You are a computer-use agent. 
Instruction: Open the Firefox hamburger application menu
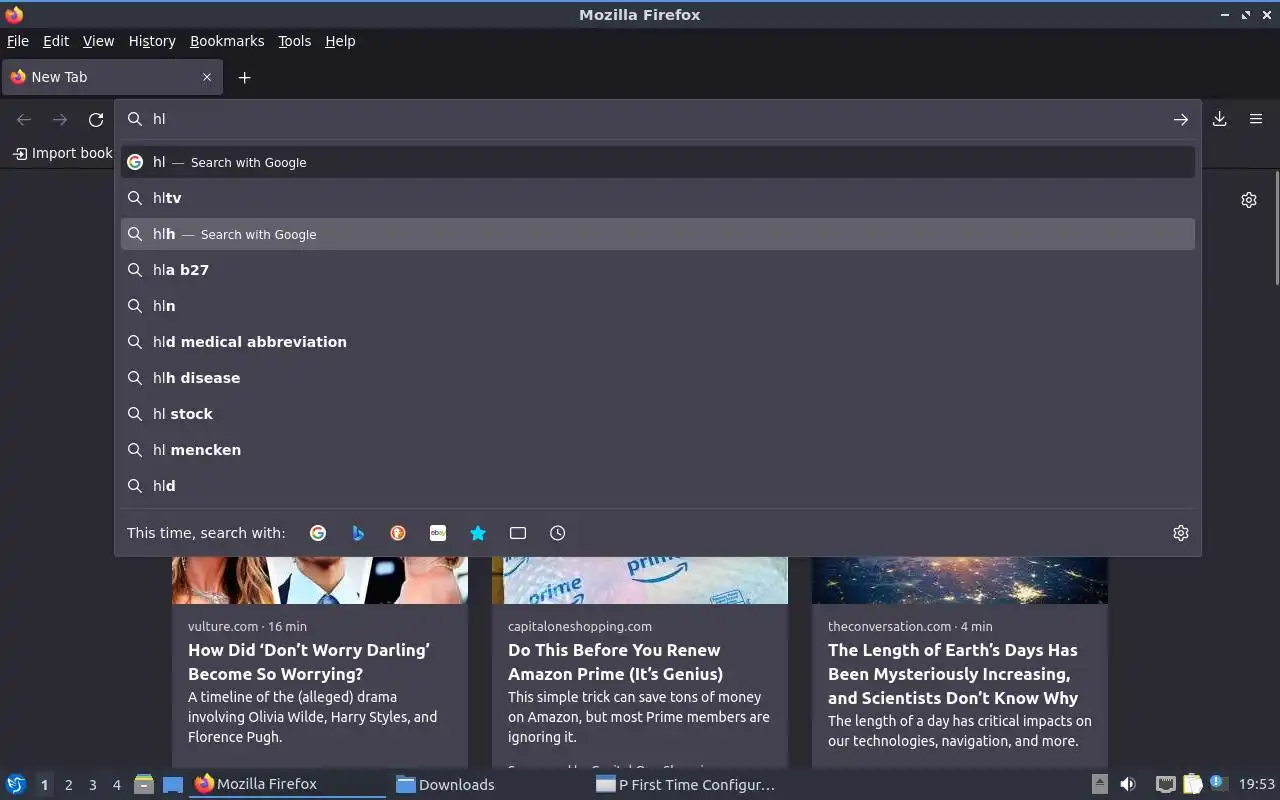click(x=1256, y=119)
